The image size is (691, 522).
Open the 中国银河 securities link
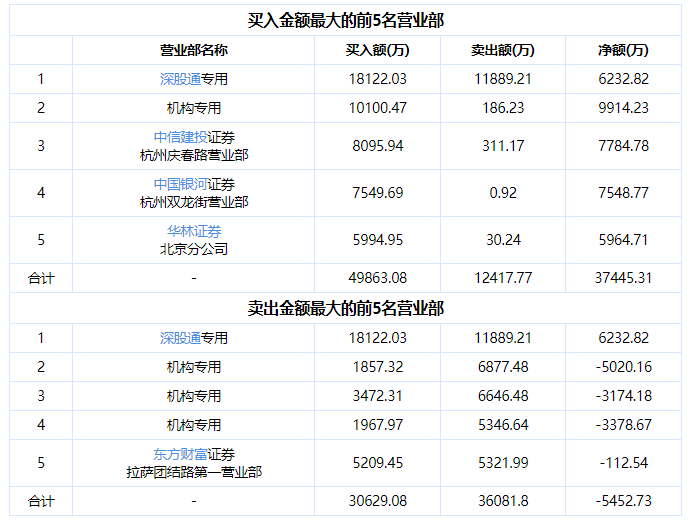[x=180, y=184]
